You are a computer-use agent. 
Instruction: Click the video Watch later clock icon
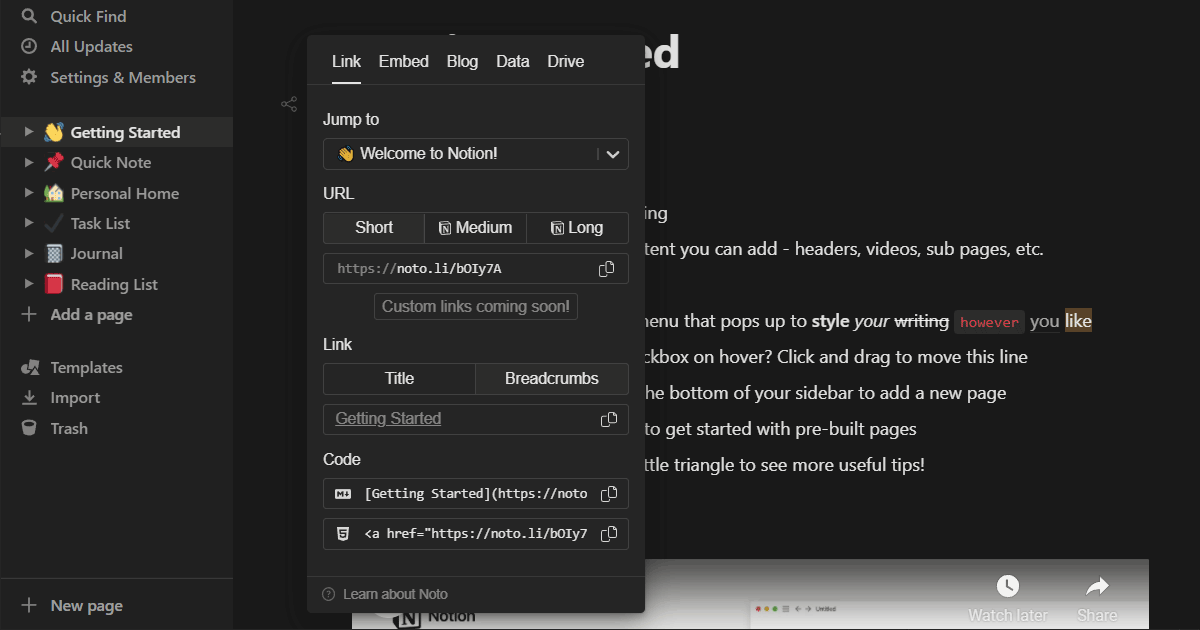(1007, 586)
